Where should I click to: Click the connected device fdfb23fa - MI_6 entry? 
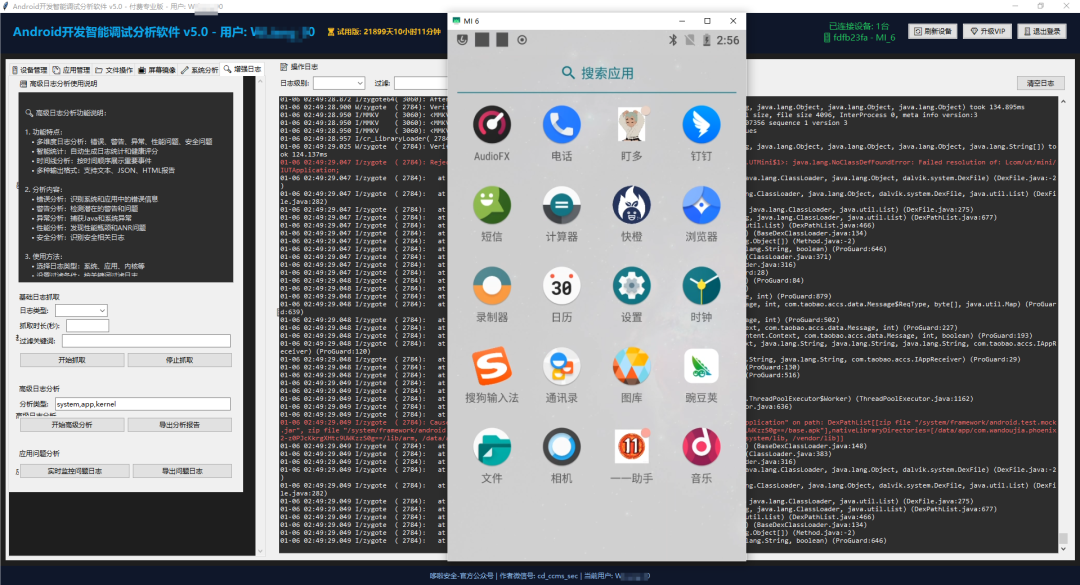859,37
